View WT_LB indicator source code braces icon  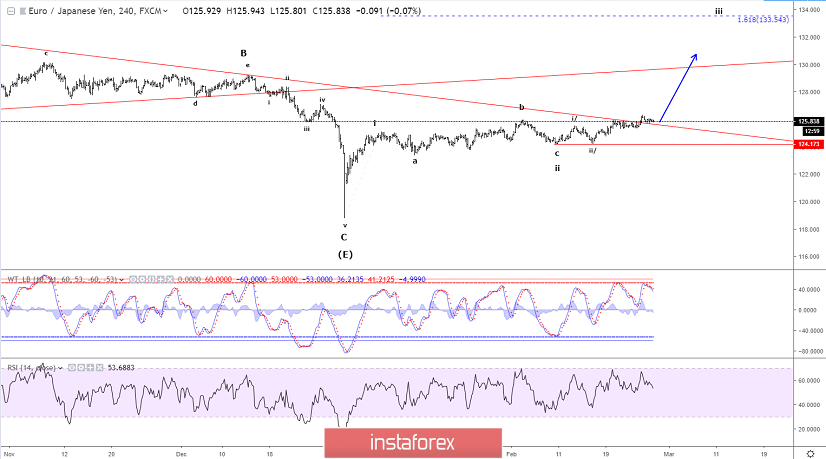pyautogui.click(x=151, y=279)
